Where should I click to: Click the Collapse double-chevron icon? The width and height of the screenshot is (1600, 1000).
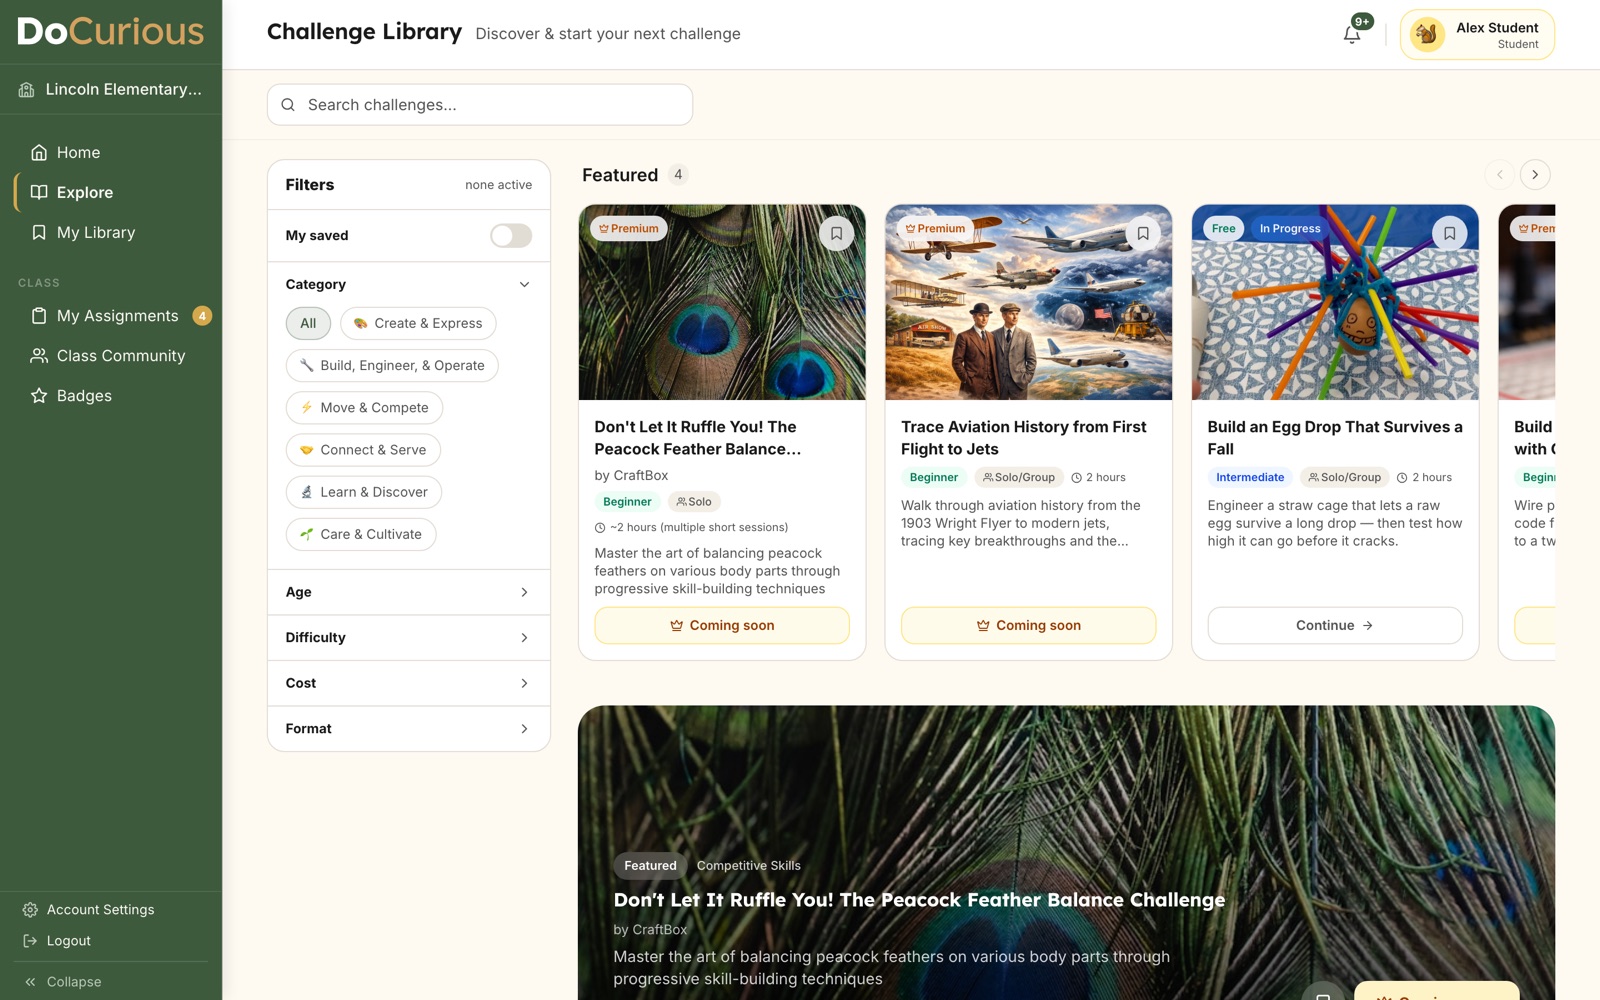pyautogui.click(x=30, y=982)
